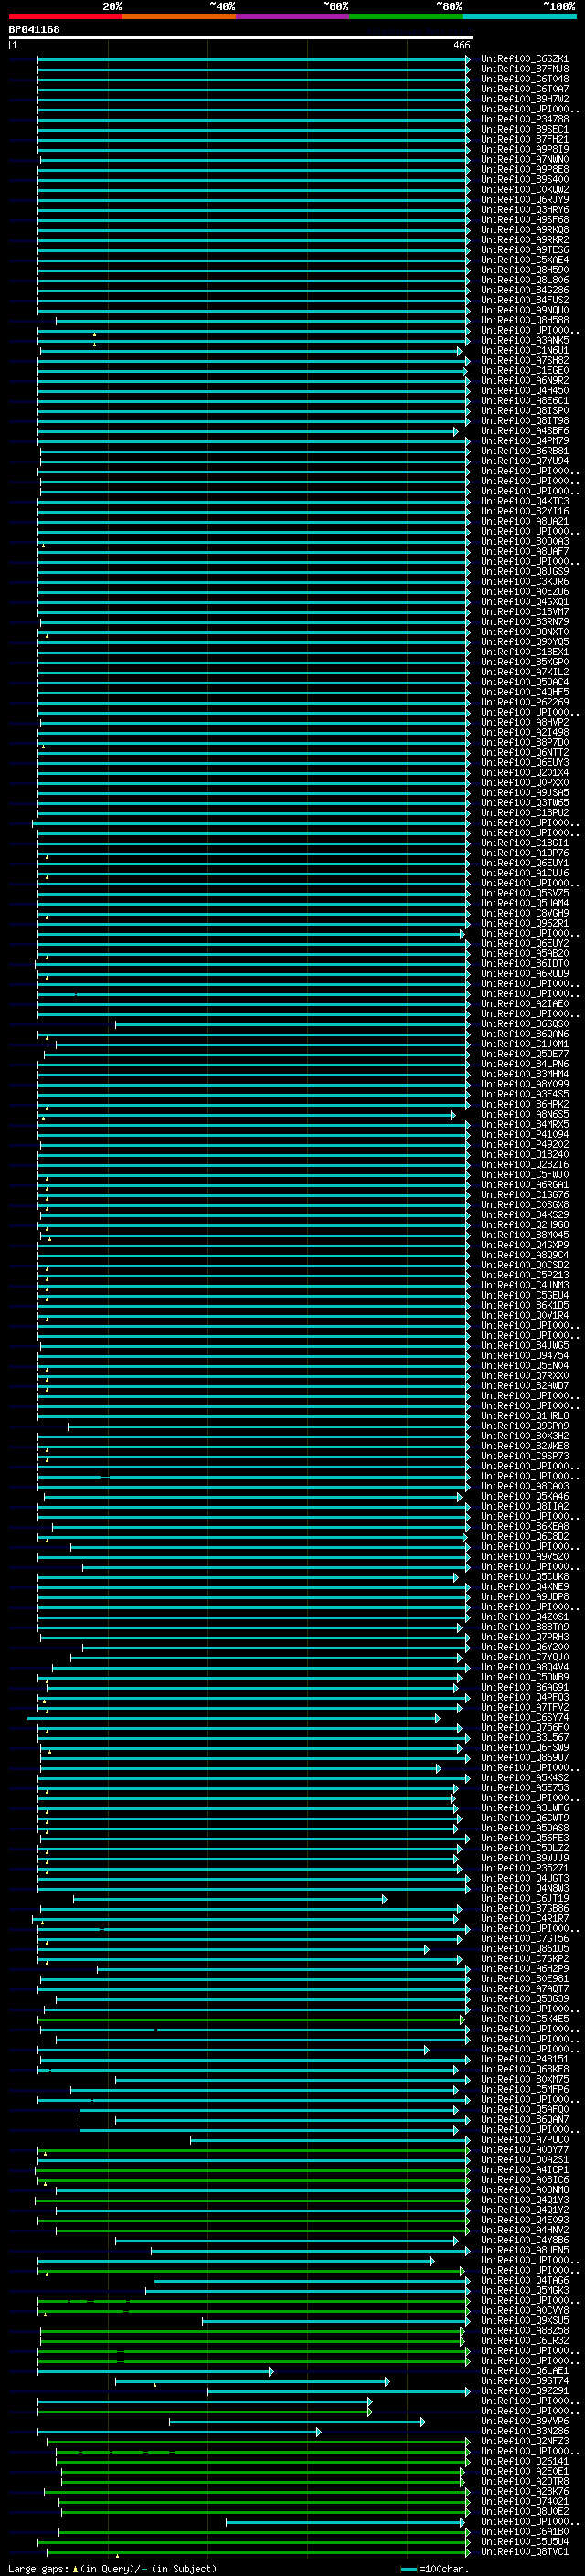Select hit label UniRef100_Q7PRH3
Screen dimensions: 585x2576
(x=524, y=1637)
